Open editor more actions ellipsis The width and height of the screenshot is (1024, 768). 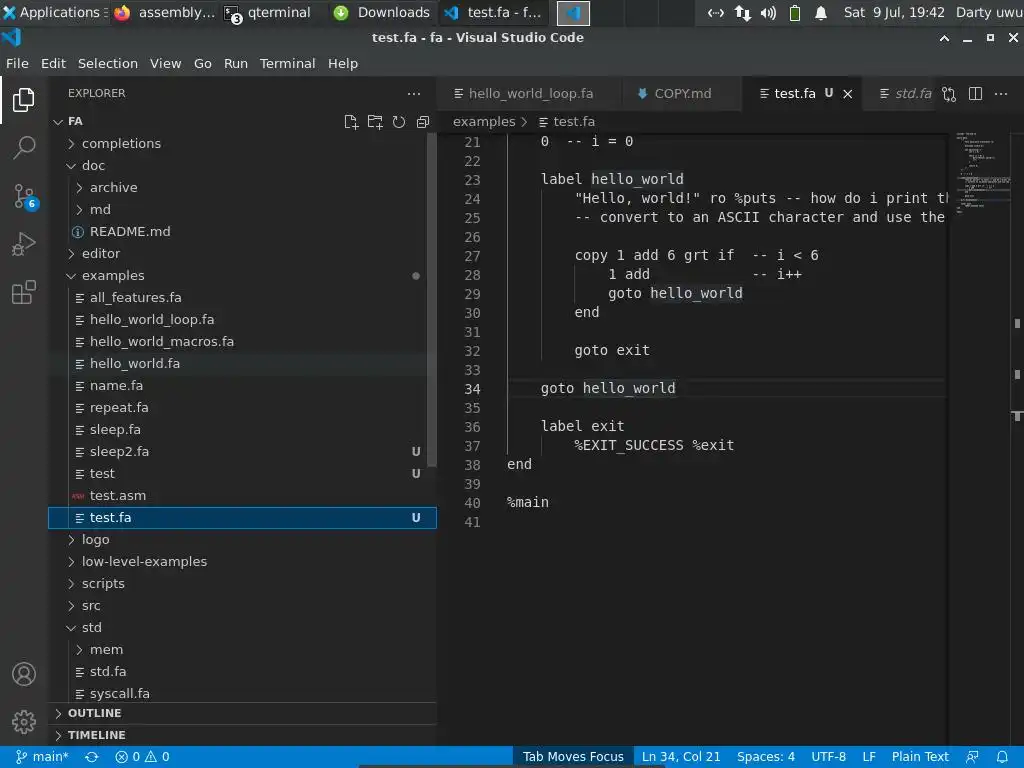coord(1000,94)
